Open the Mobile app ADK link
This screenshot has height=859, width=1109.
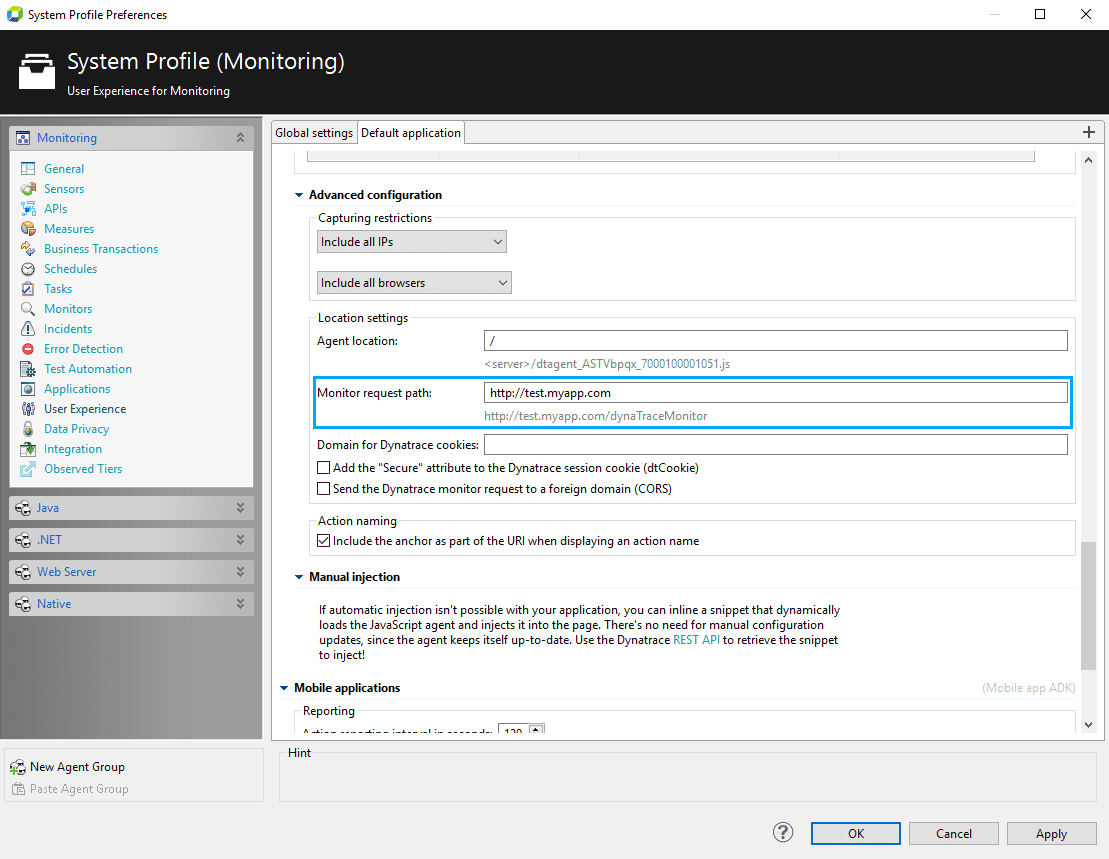[1028, 688]
